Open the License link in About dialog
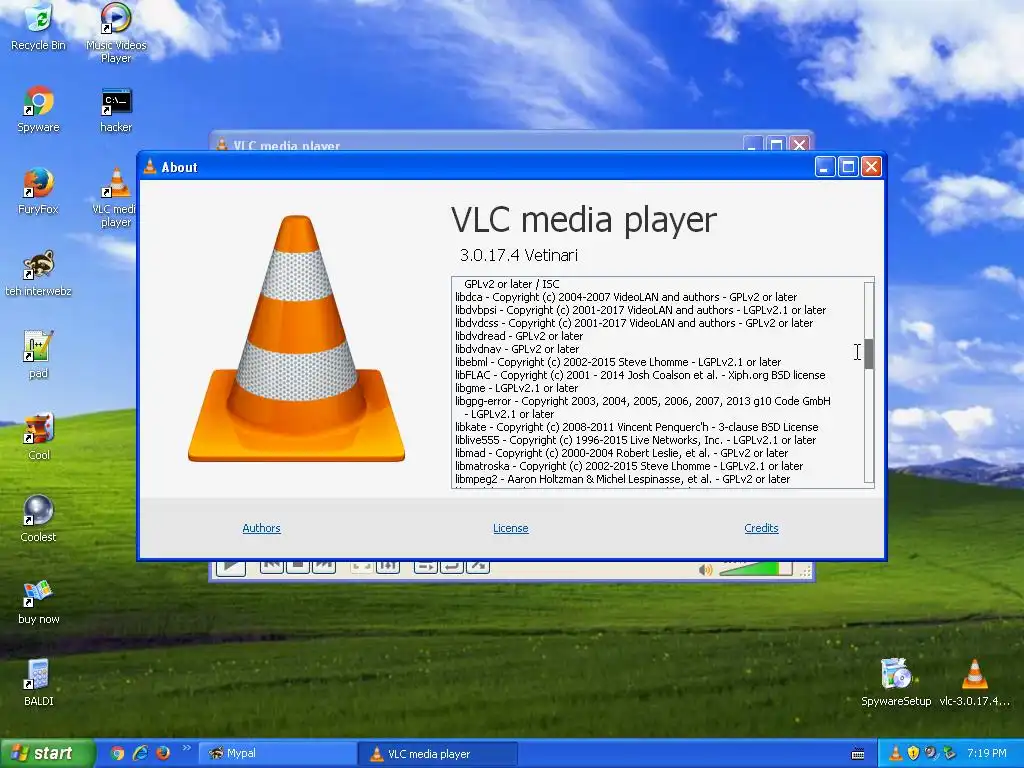 [511, 528]
